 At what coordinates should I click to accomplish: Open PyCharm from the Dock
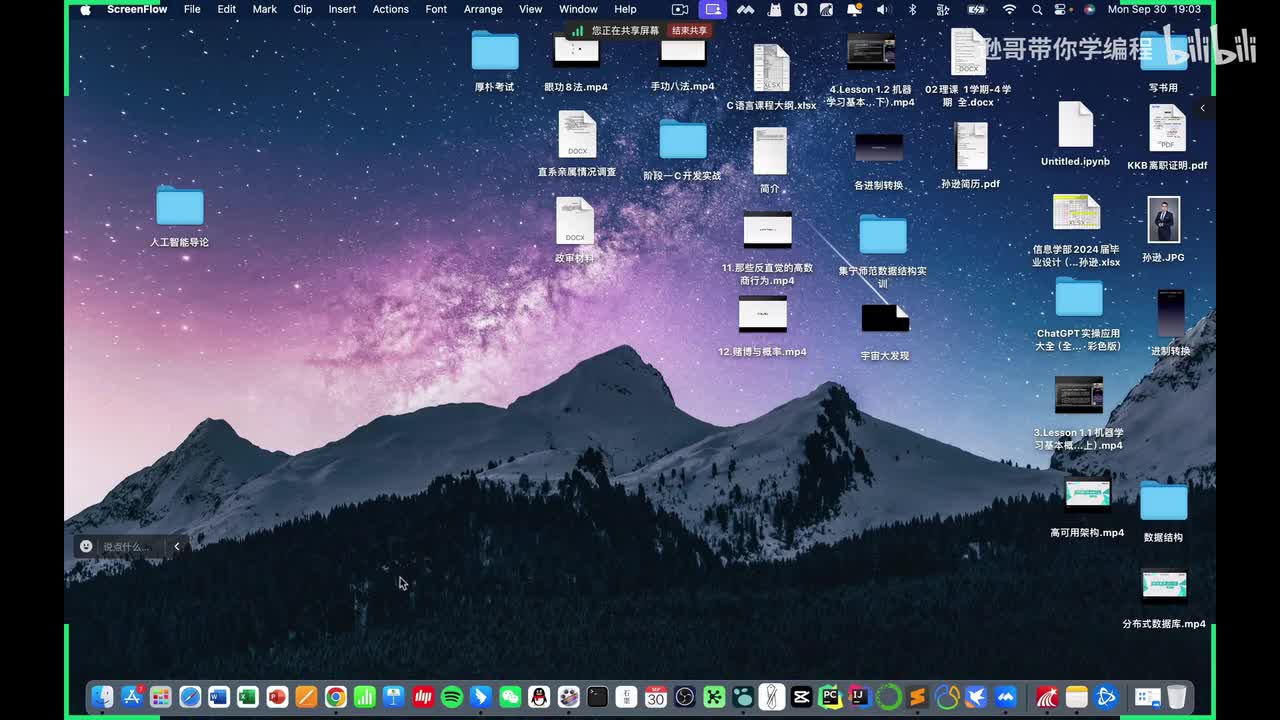pyautogui.click(x=830, y=697)
